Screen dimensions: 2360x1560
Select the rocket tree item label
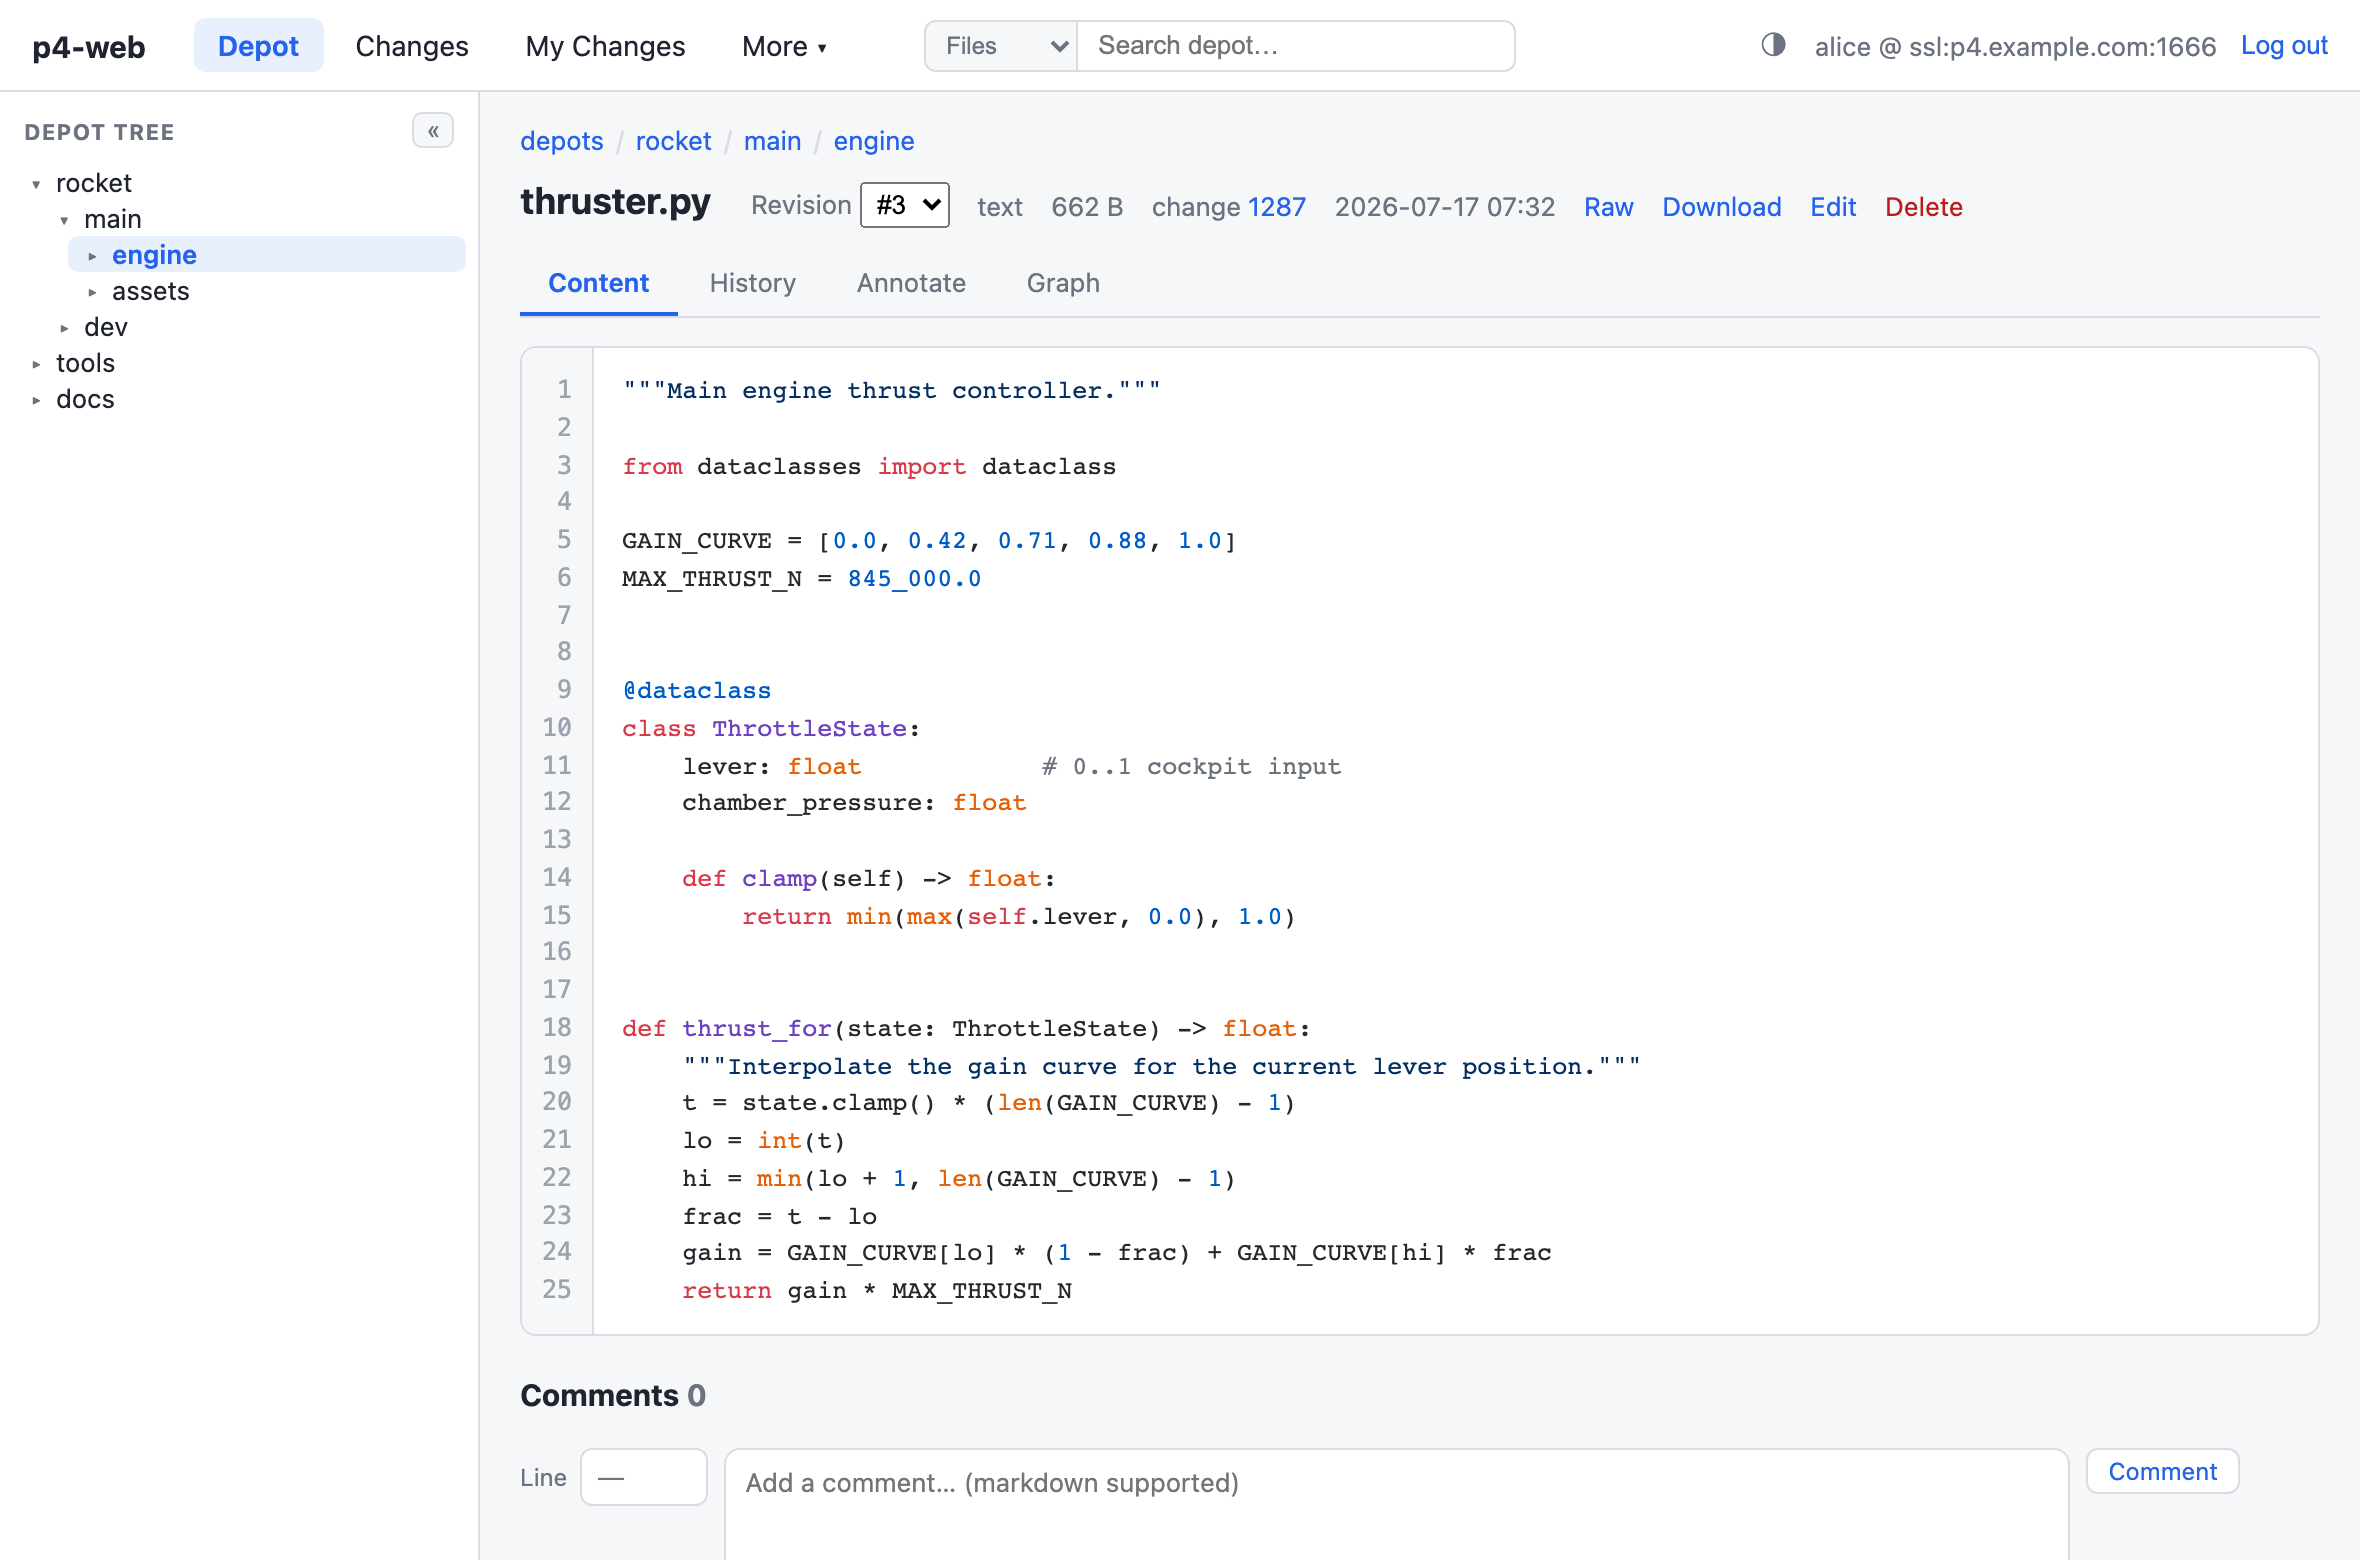(94, 183)
